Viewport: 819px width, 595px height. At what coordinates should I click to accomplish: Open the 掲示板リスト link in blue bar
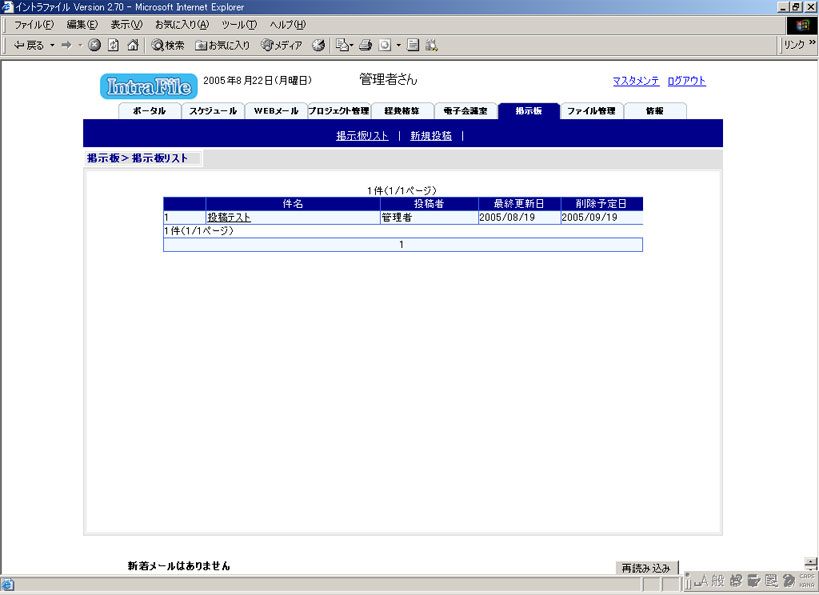tap(362, 136)
